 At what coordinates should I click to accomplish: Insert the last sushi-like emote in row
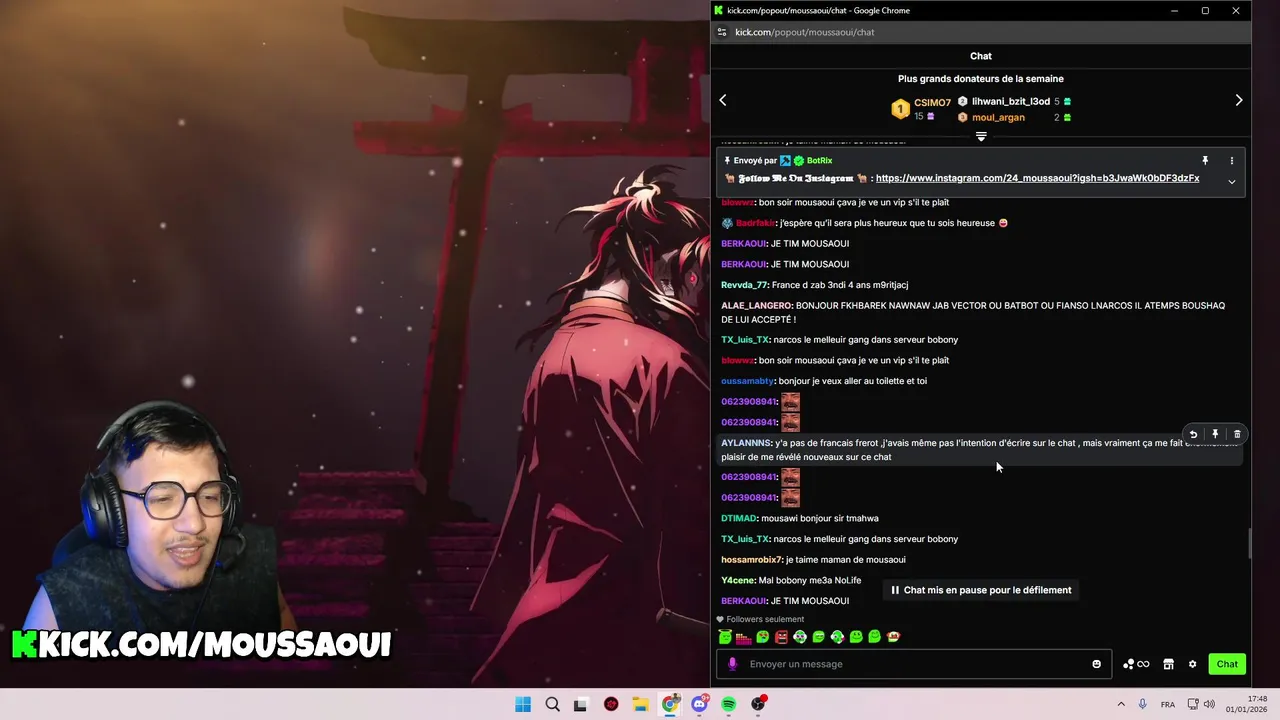click(x=893, y=637)
